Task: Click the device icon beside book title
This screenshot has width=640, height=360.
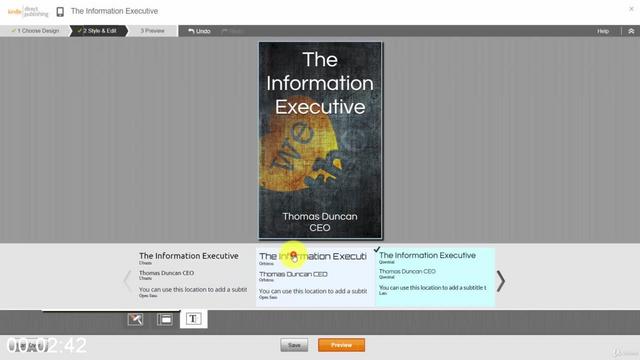Action: point(60,11)
